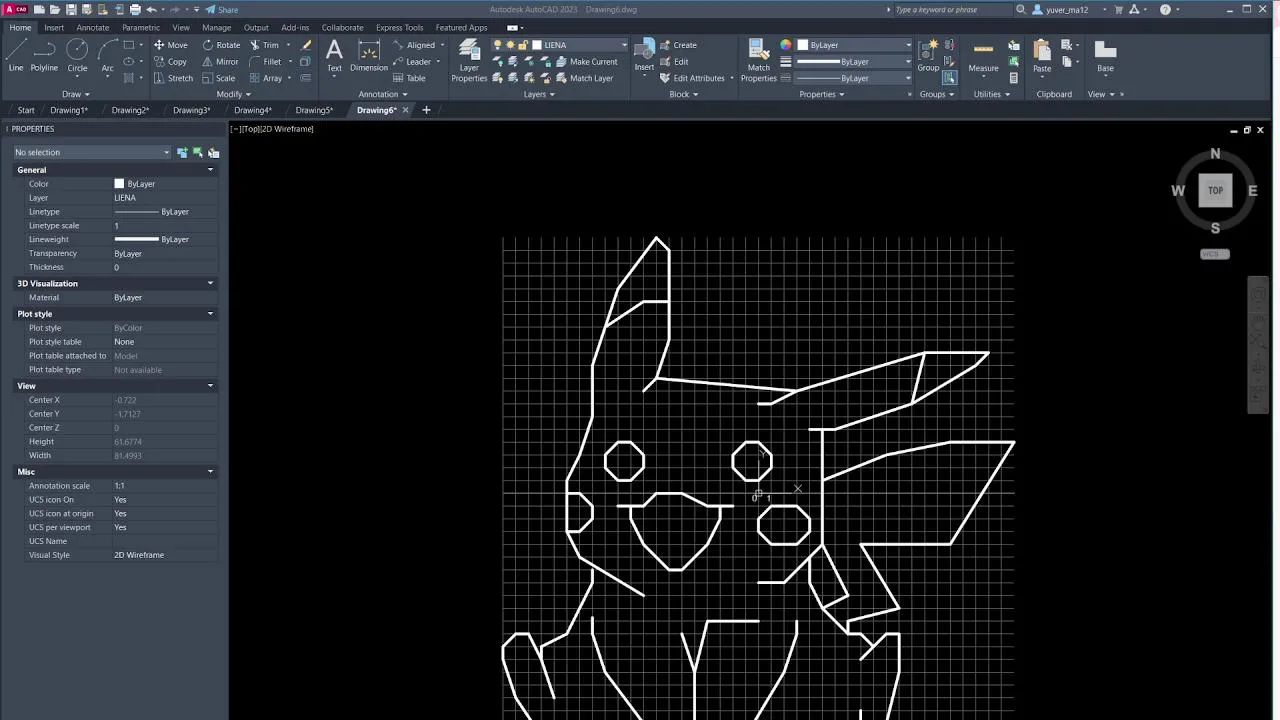Activate the Fillet command
Image resolution: width=1280 pixels, height=720 pixels.
click(265, 61)
